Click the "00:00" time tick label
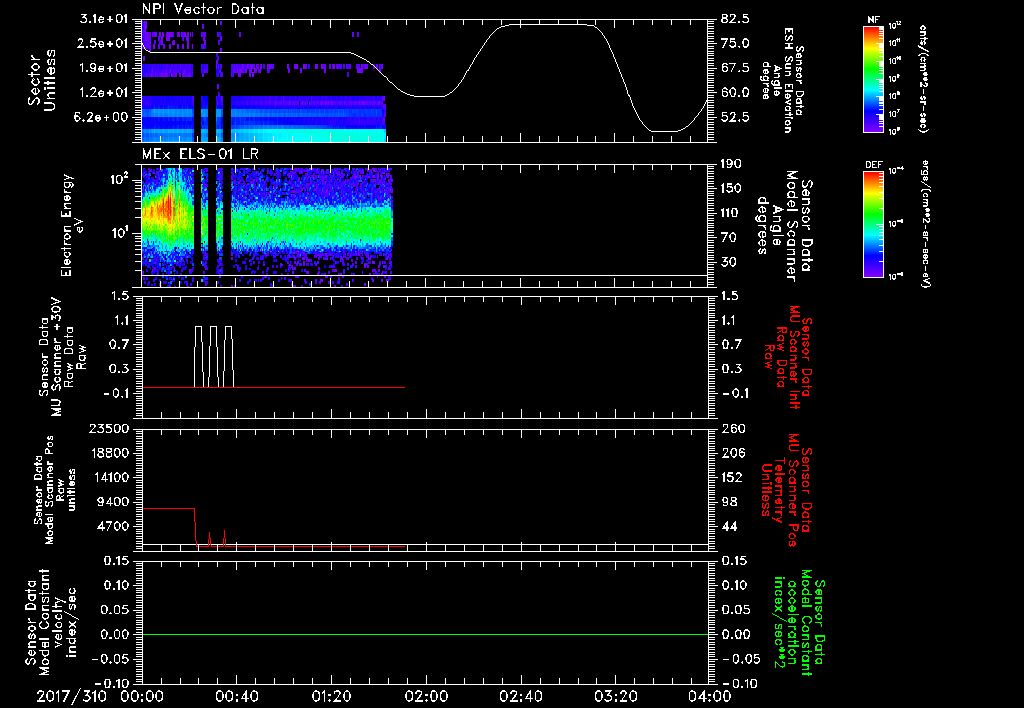This screenshot has width=1024, height=708. [142, 696]
